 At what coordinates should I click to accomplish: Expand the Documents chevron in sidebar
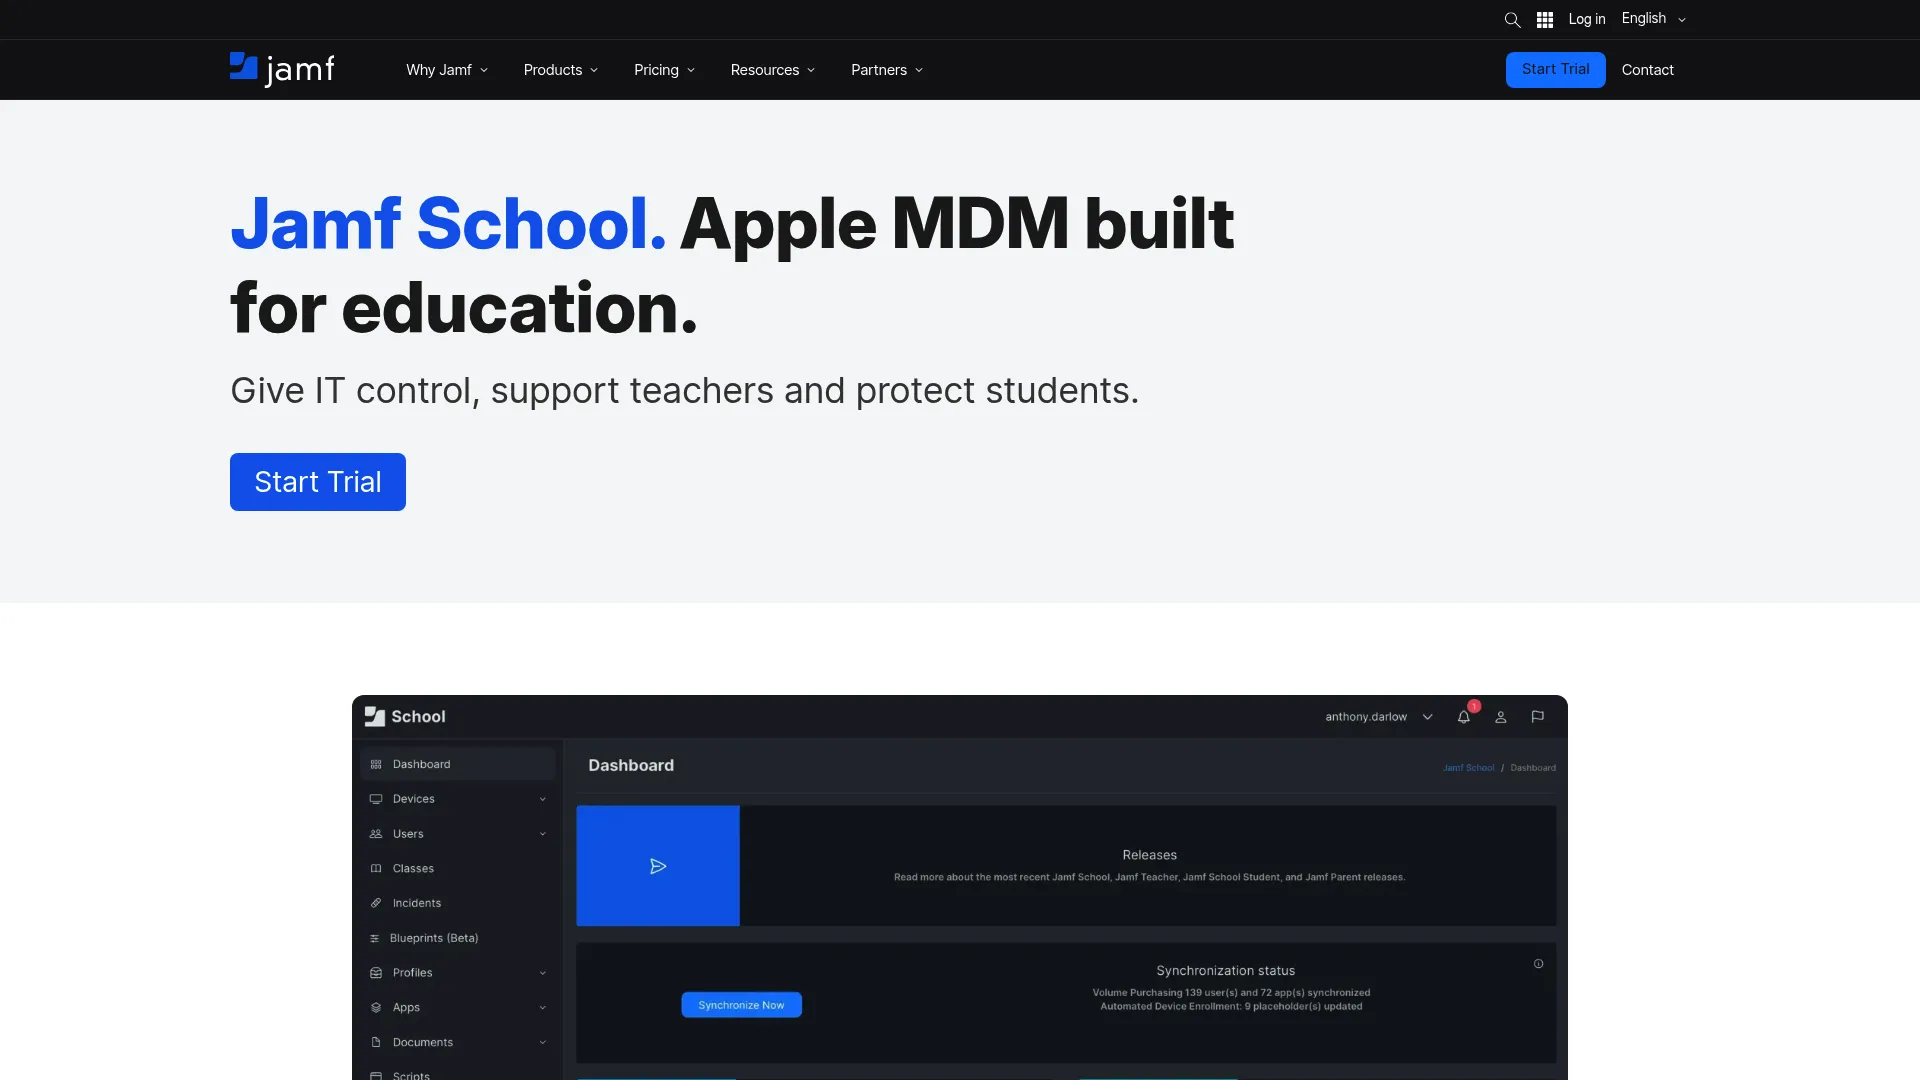[543, 1043]
